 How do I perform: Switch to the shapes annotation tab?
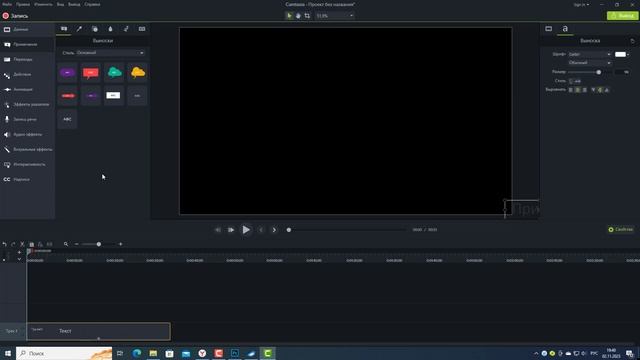click(95, 29)
